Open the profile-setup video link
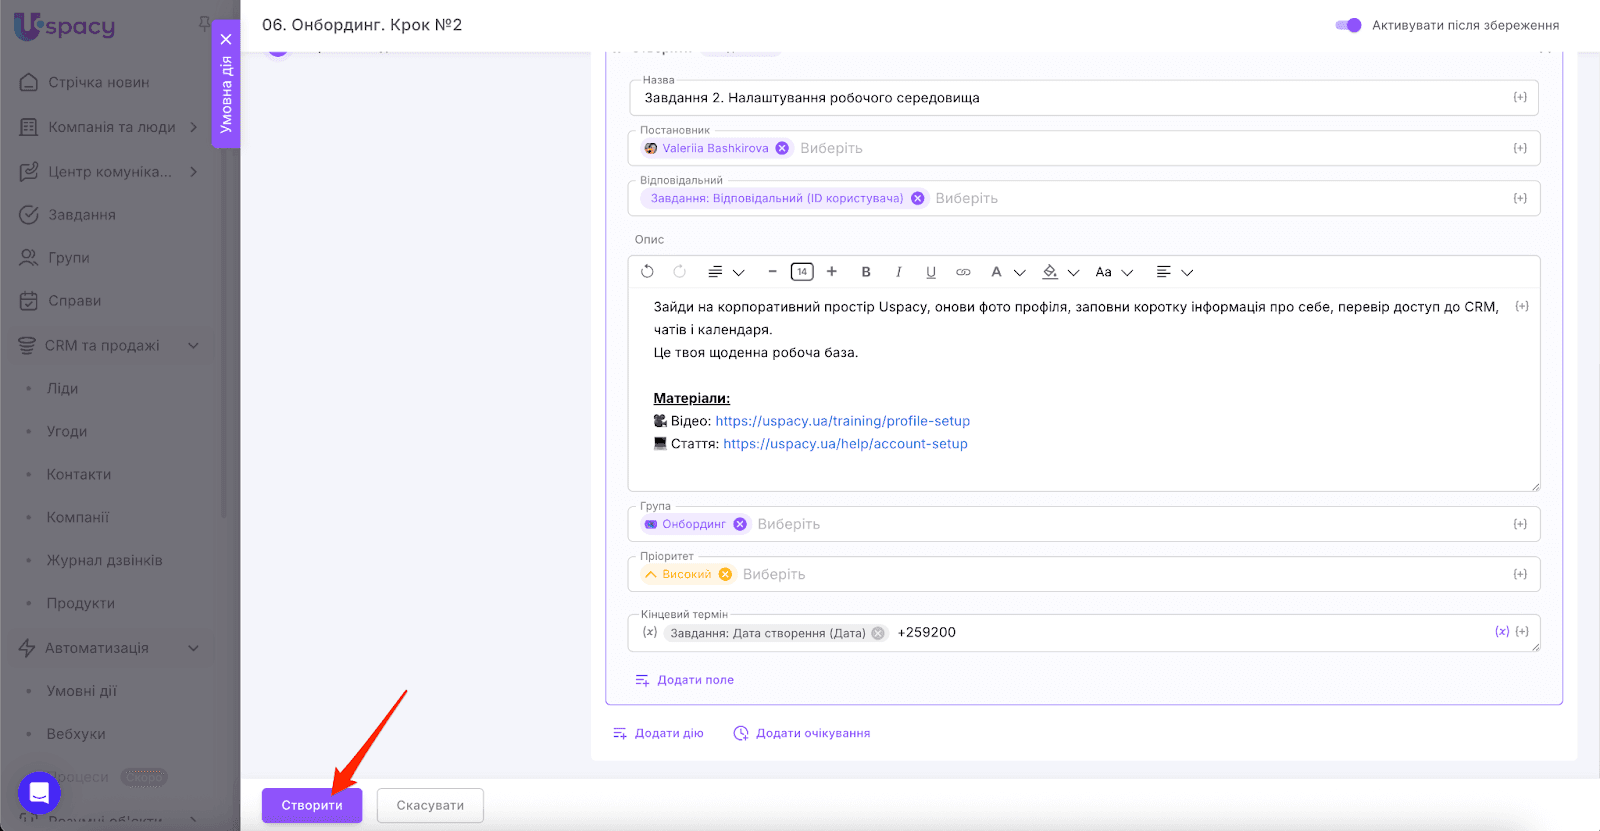Viewport: 1600px width, 831px height. tap(842, 421)
